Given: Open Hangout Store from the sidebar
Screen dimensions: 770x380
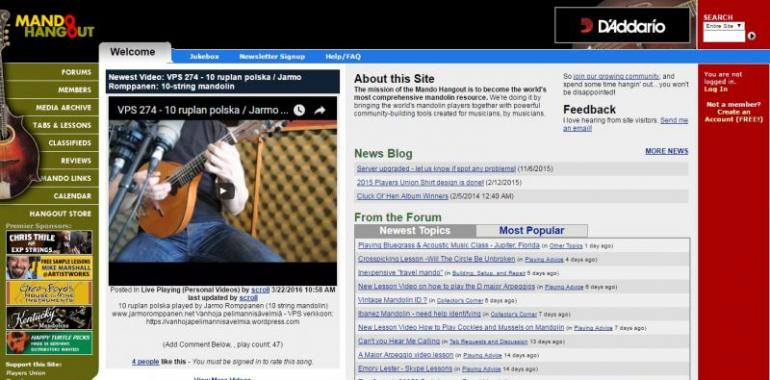Looking at the screenshot, I should [60, 214].
